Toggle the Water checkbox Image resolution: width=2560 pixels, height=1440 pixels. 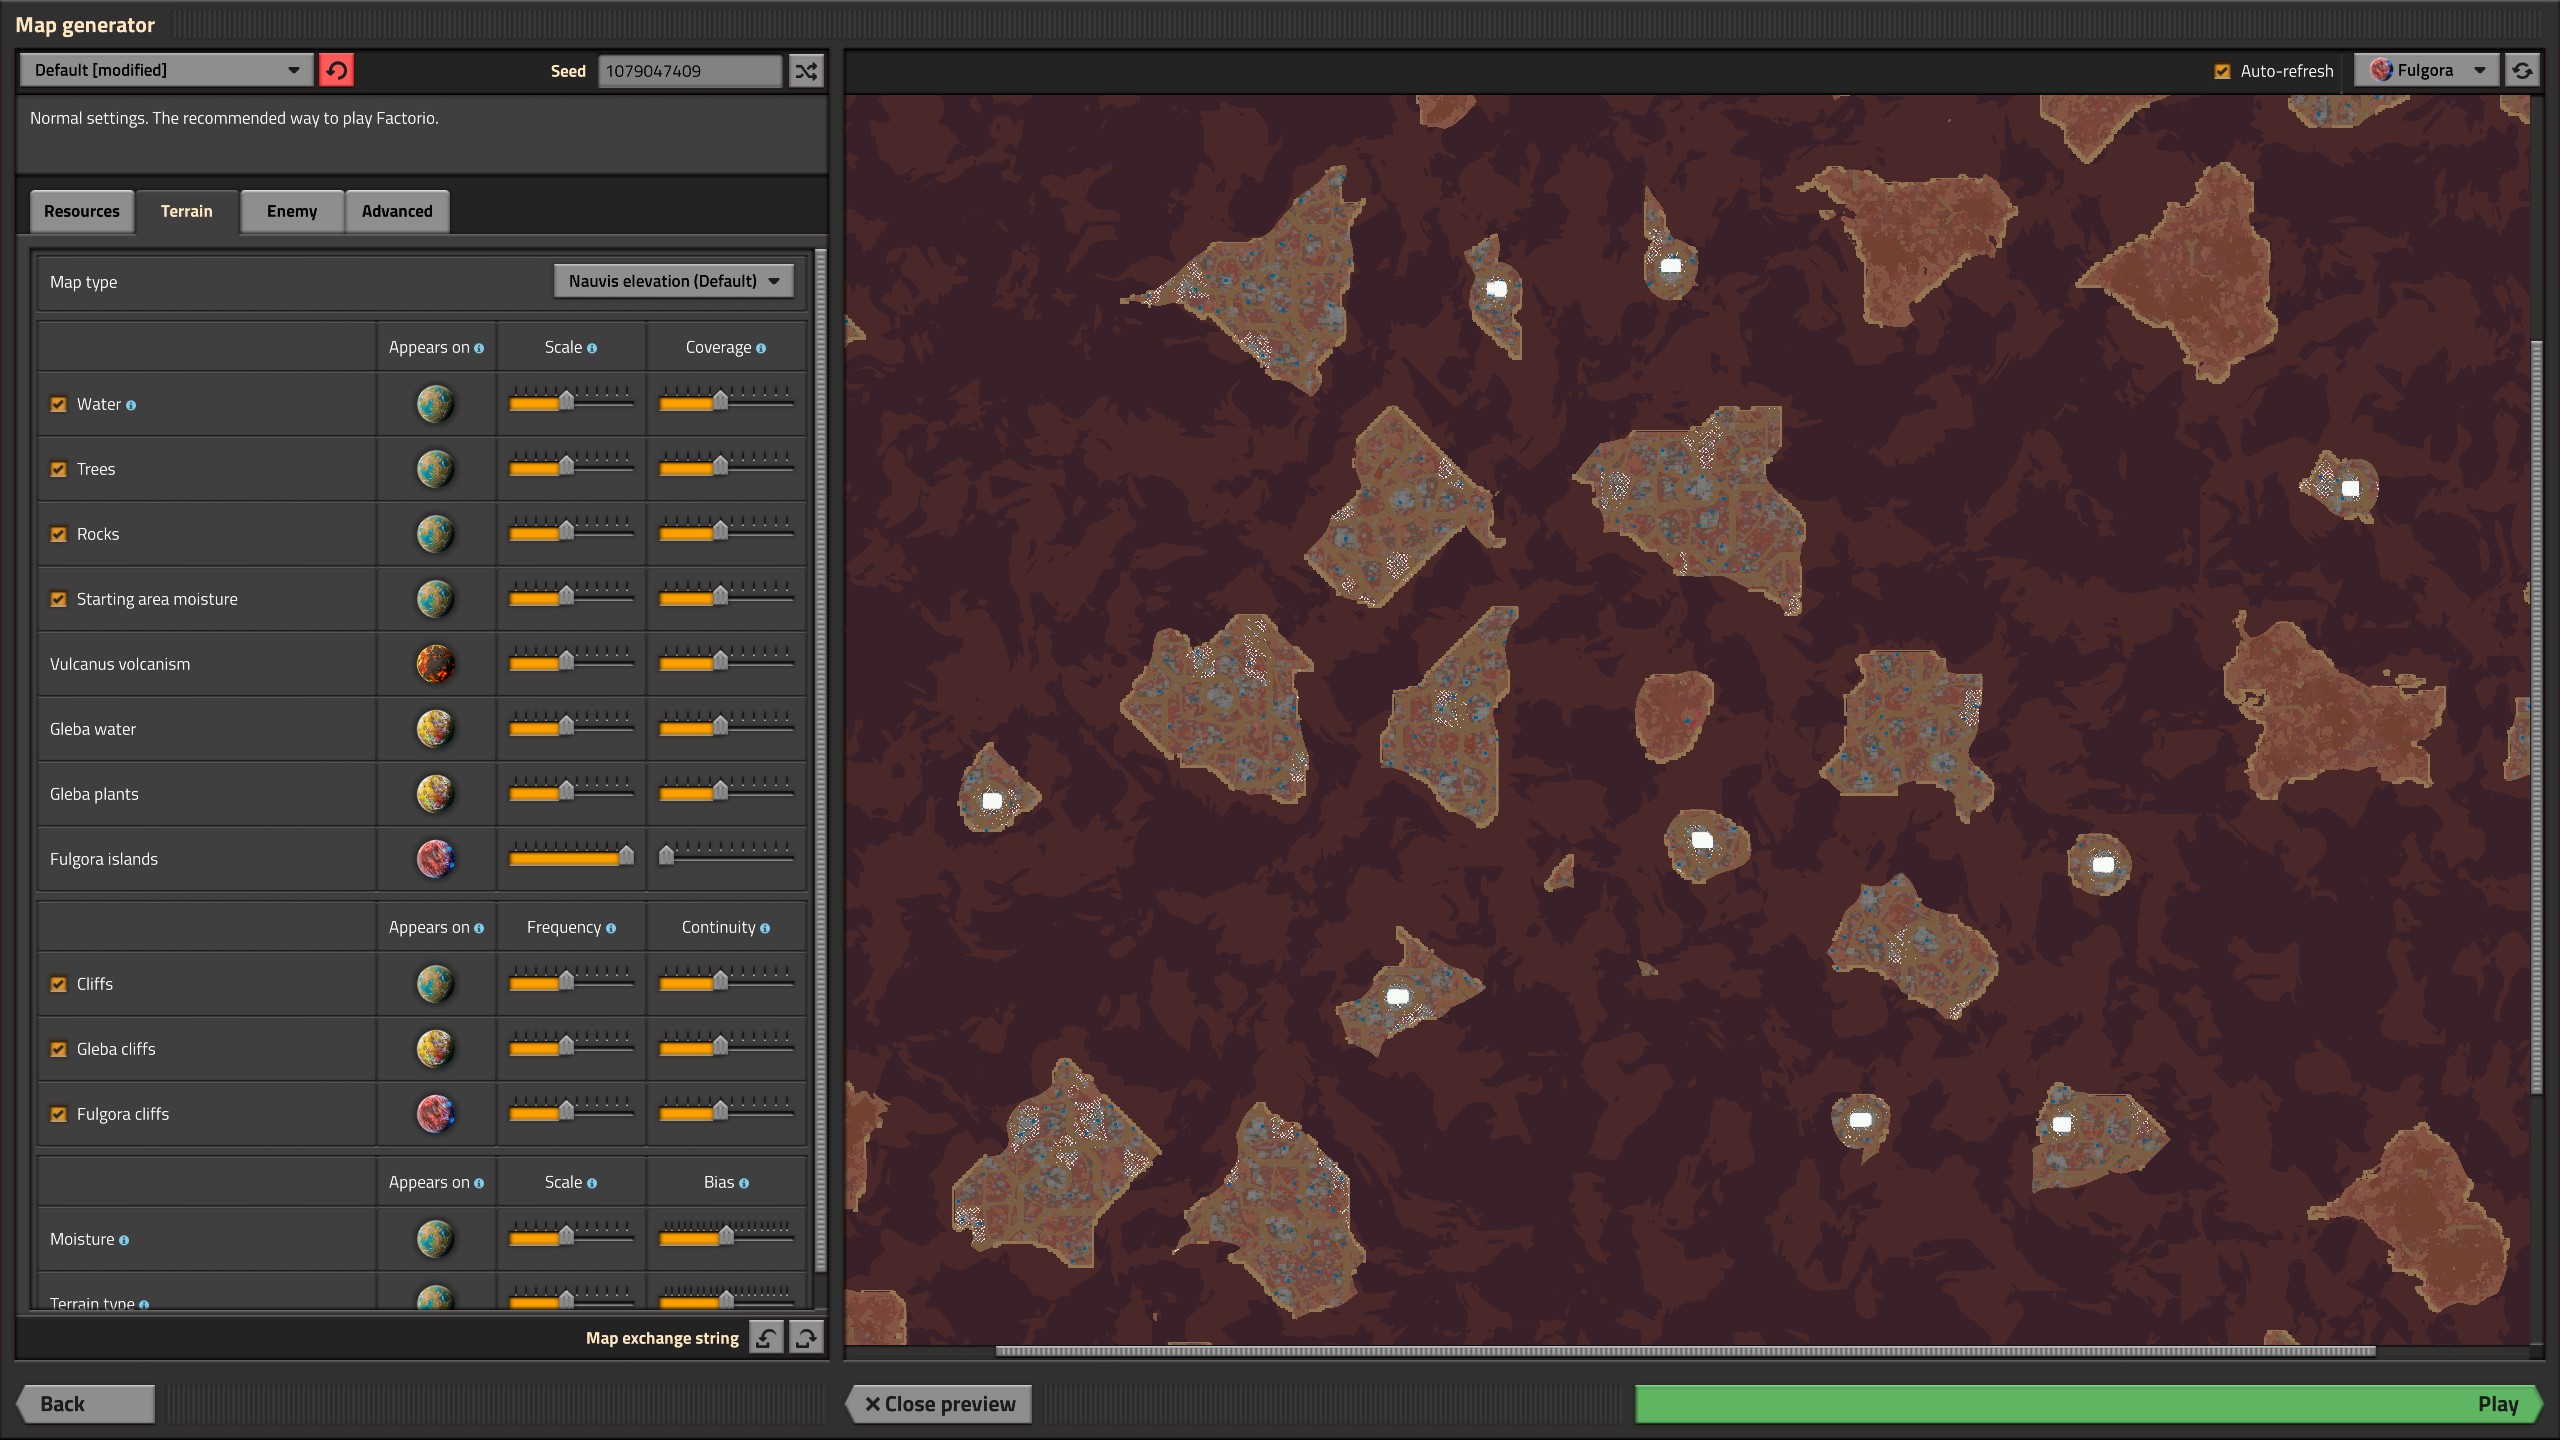point(59,404)
